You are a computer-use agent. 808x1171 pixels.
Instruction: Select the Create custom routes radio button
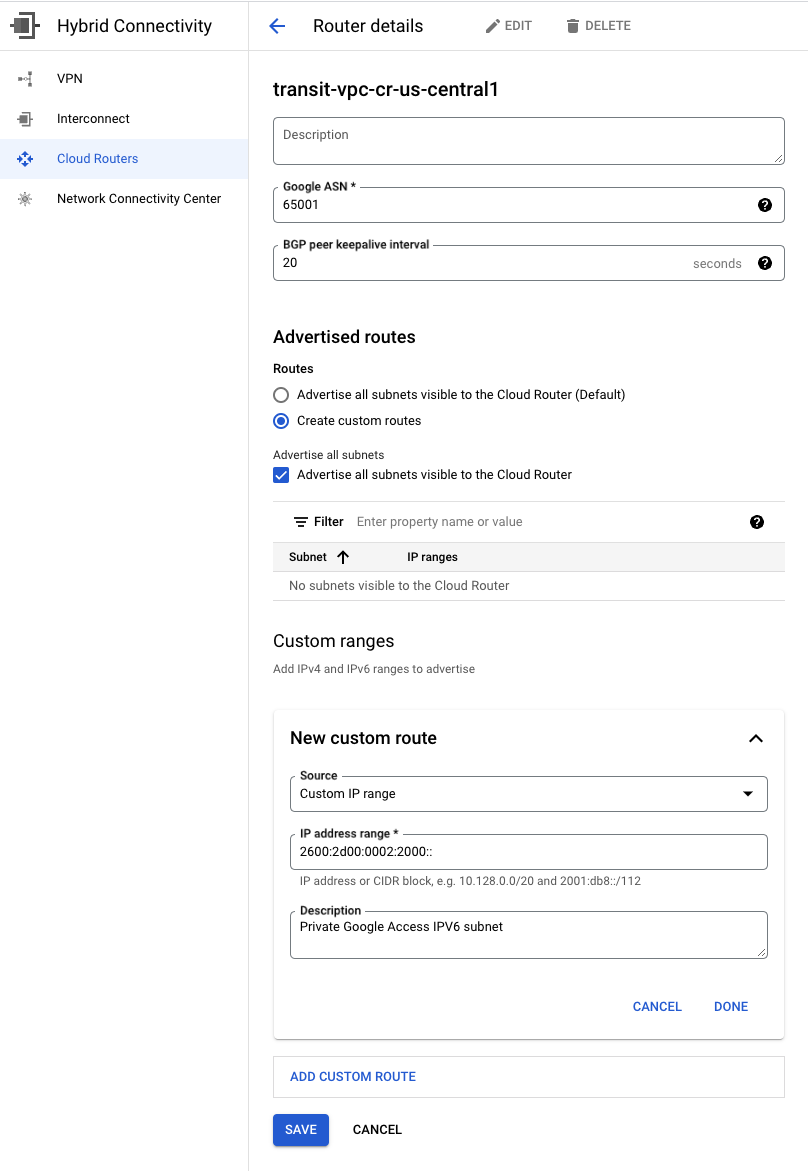tap(281, 421)
